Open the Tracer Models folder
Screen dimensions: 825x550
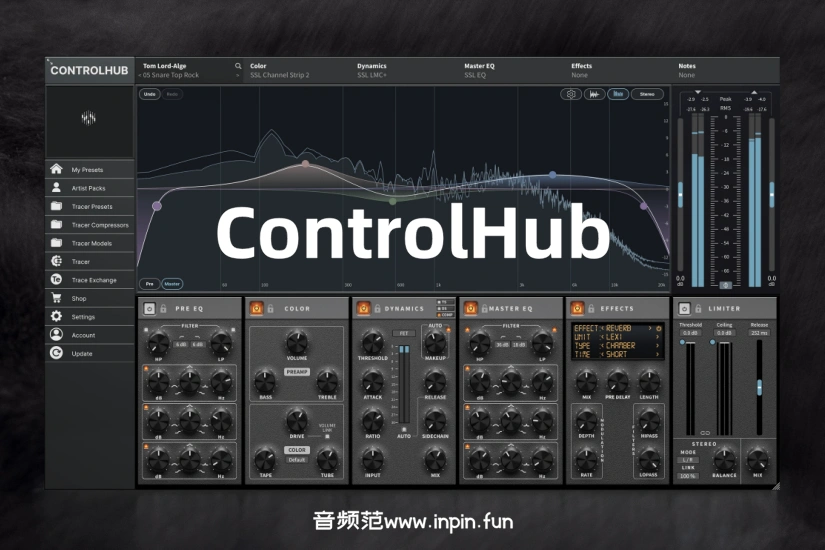pos(56,243)
